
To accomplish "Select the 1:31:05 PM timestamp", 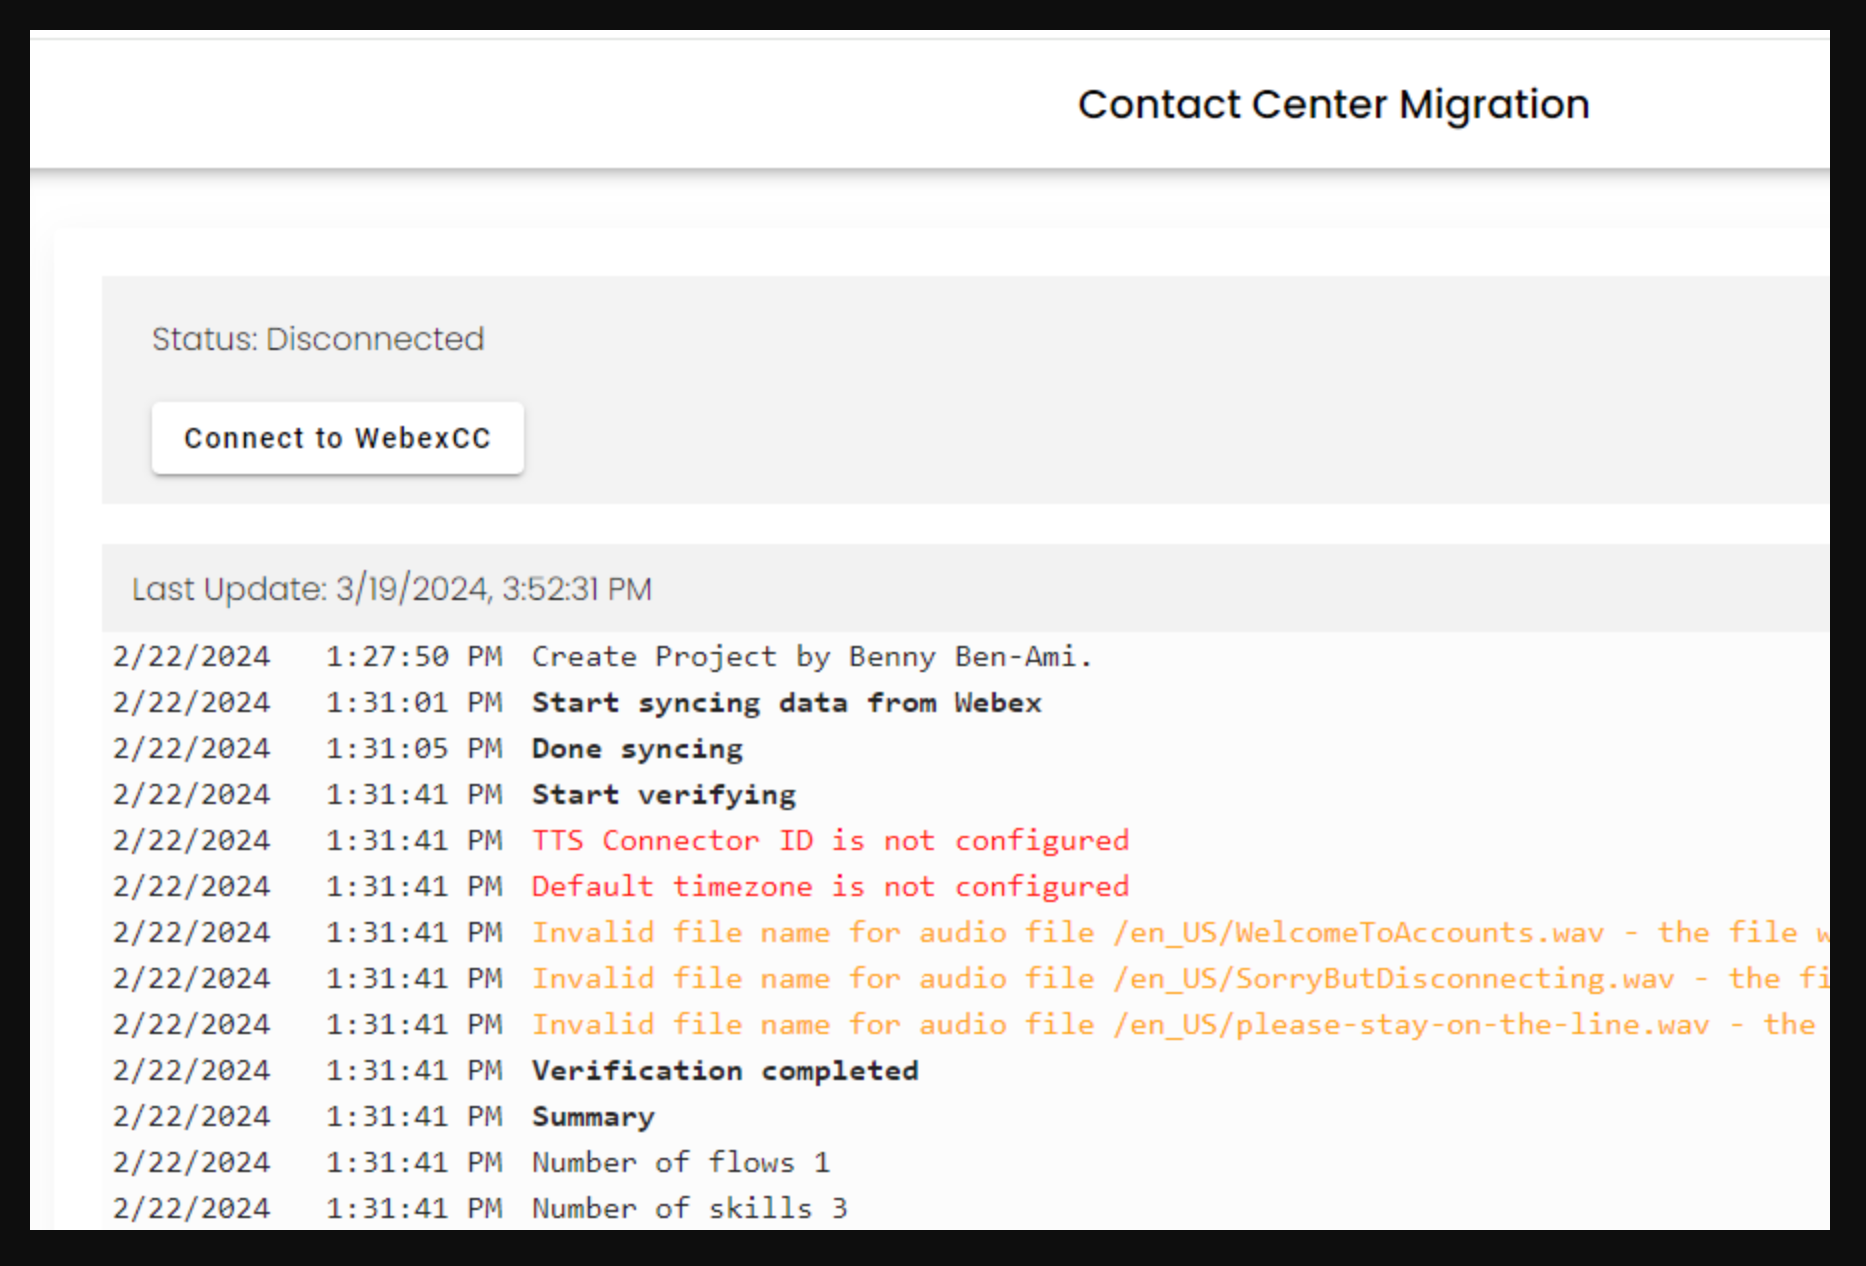I will click(x=414, y=749).
